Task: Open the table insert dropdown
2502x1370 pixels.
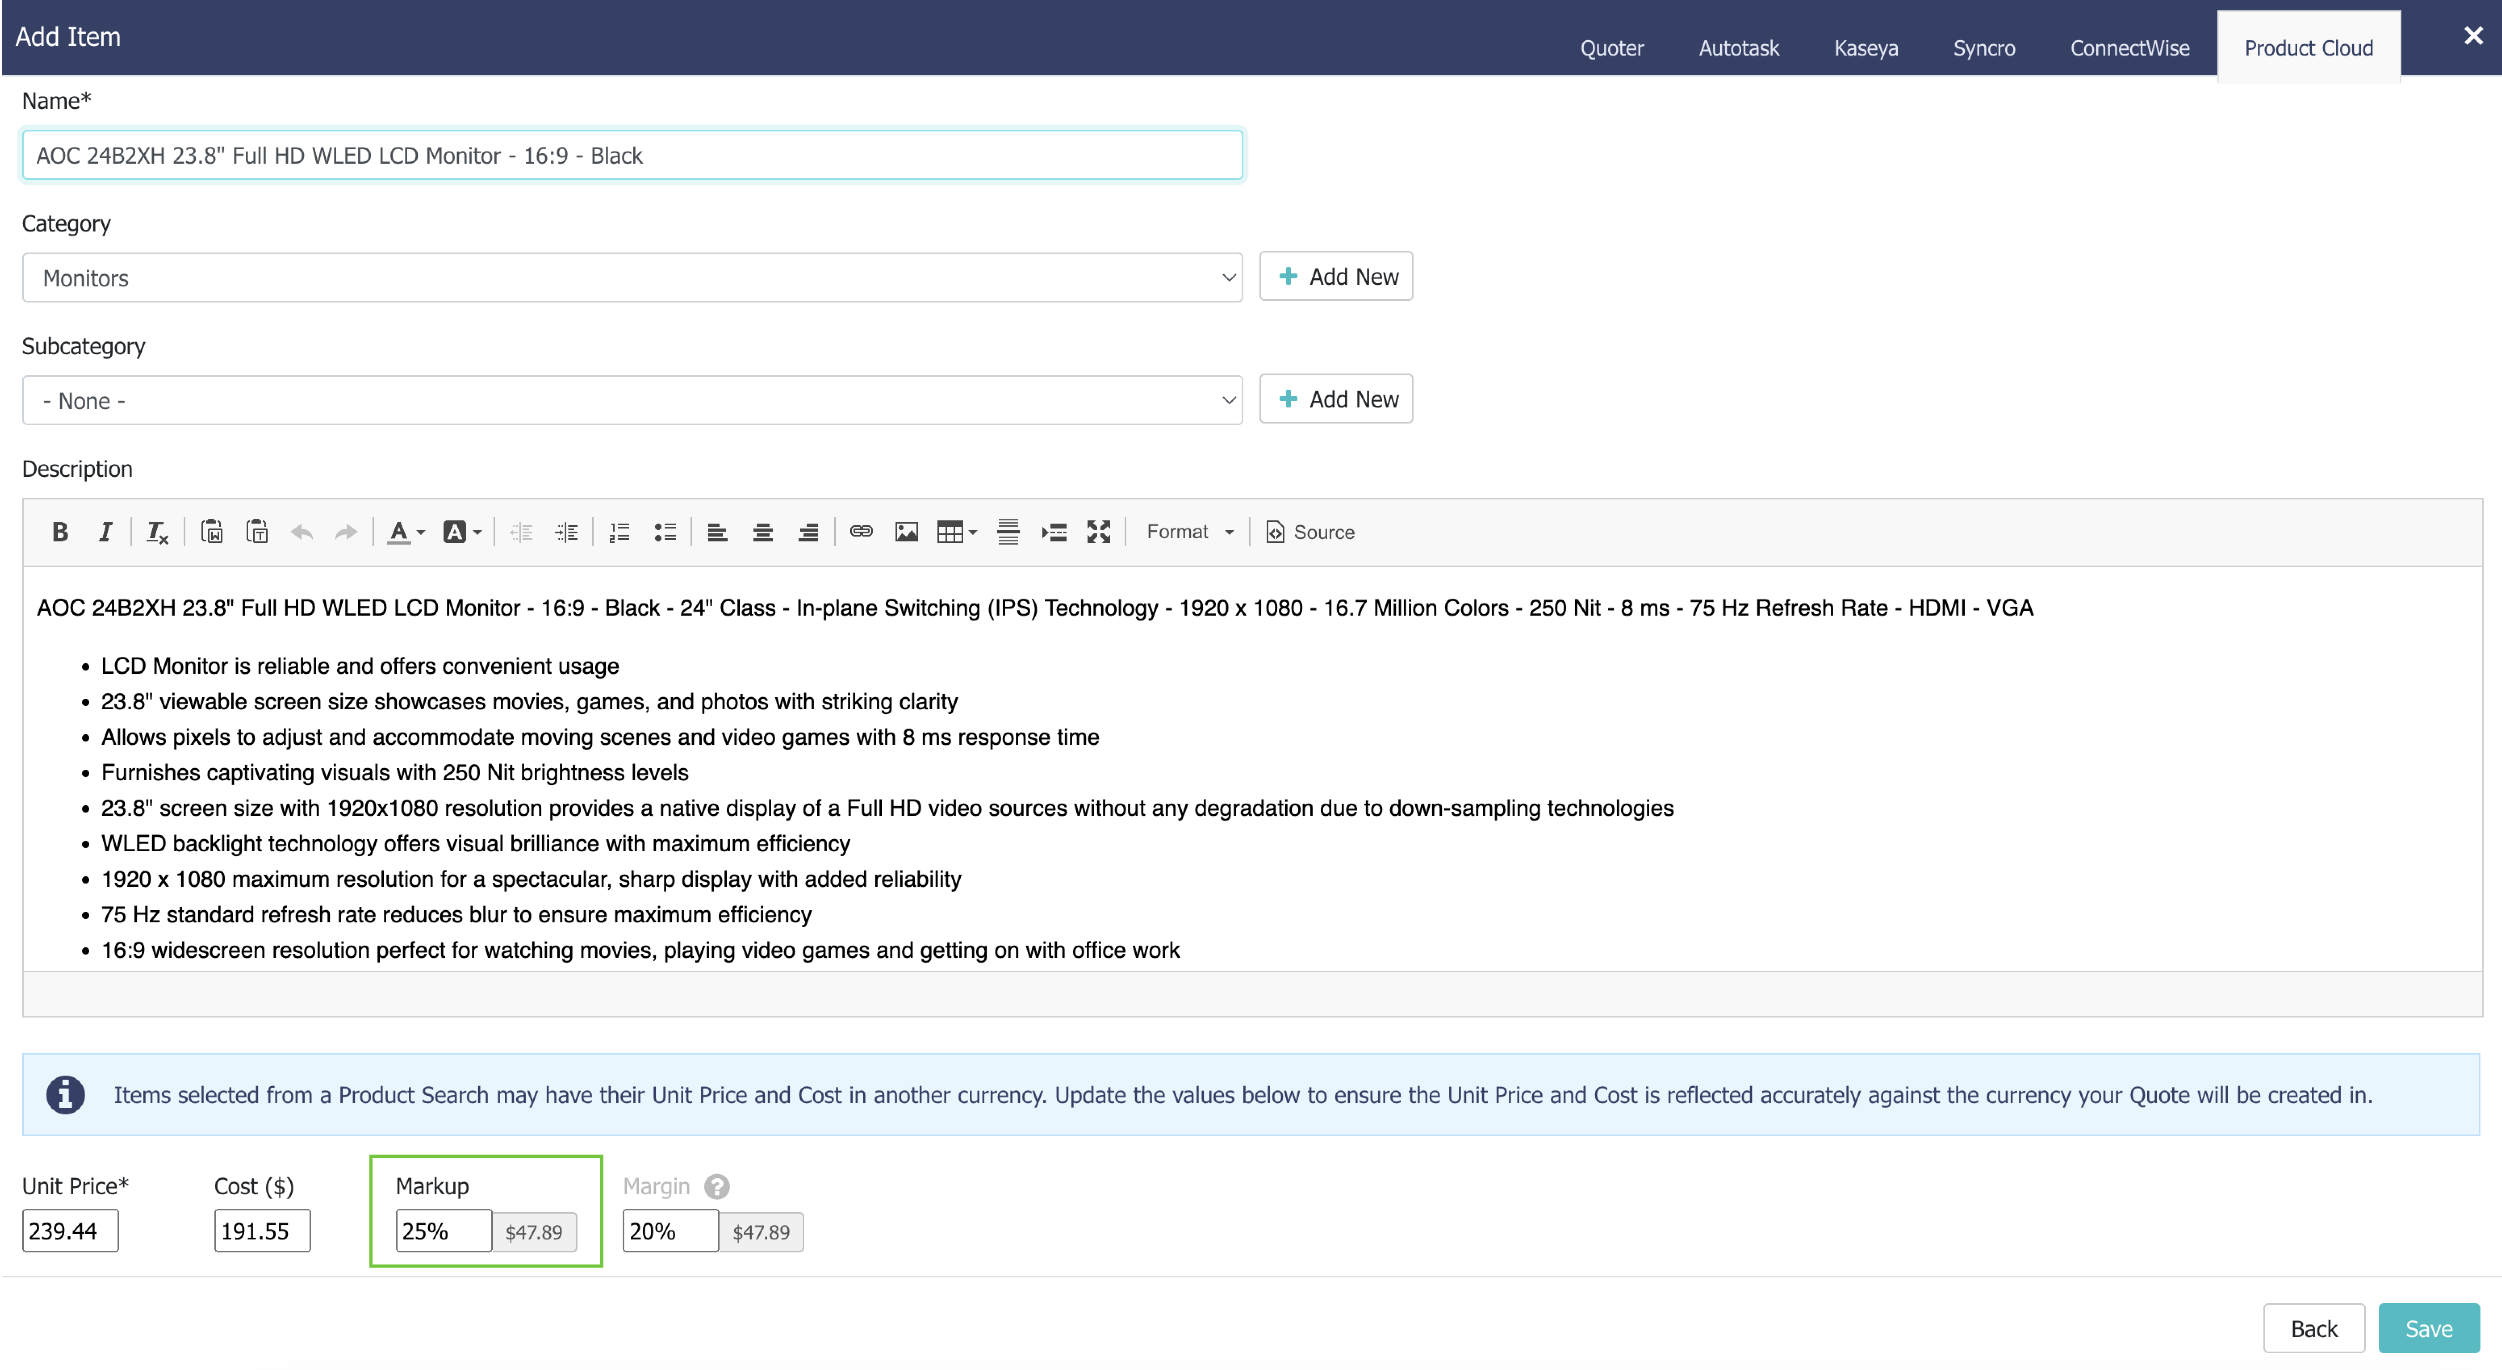Action: [x=957, y=532]
